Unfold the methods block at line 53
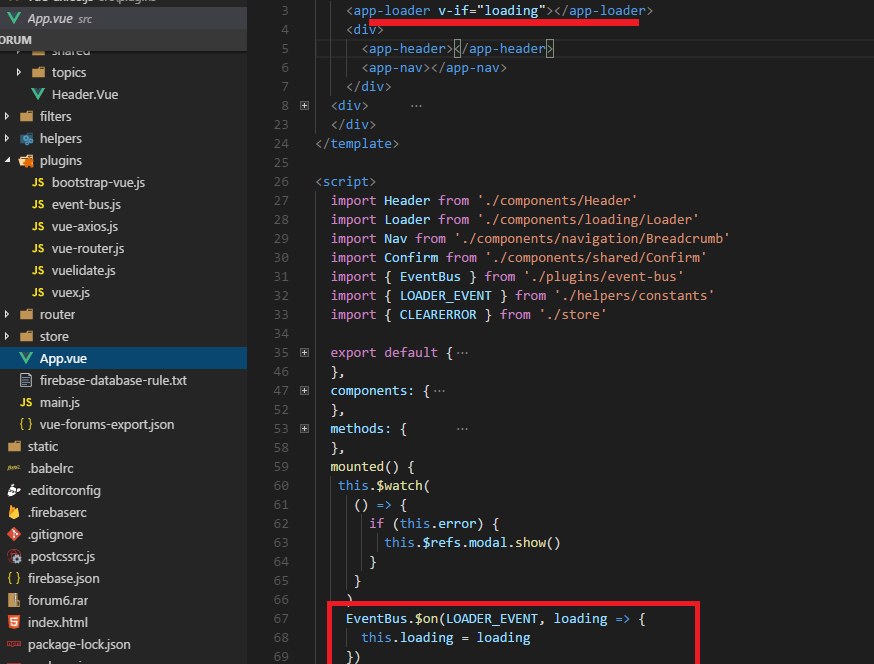This screenshot has width=874, height=664. click(x=304, y=428)
